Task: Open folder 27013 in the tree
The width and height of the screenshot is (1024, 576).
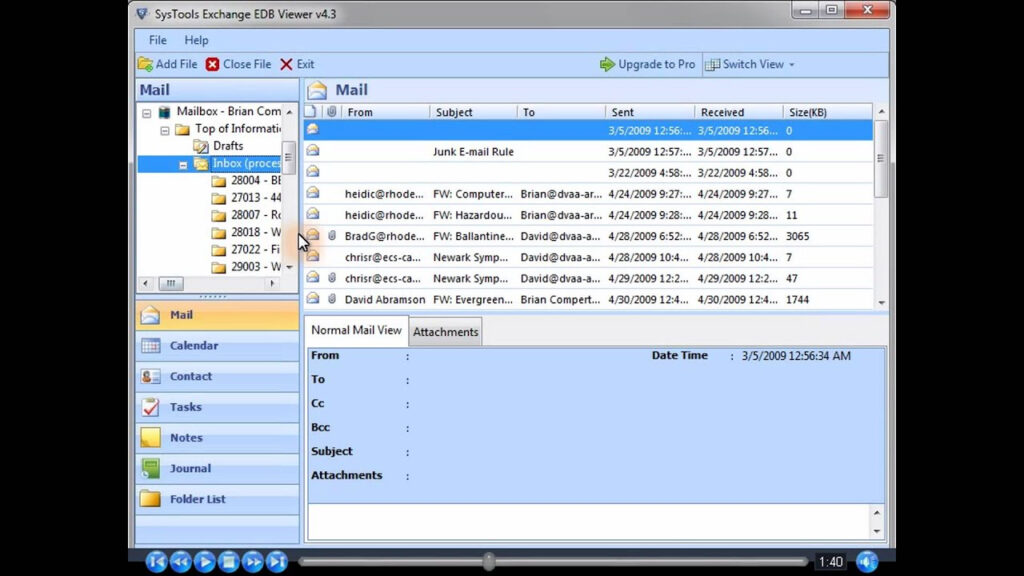Action: point(255,197)
